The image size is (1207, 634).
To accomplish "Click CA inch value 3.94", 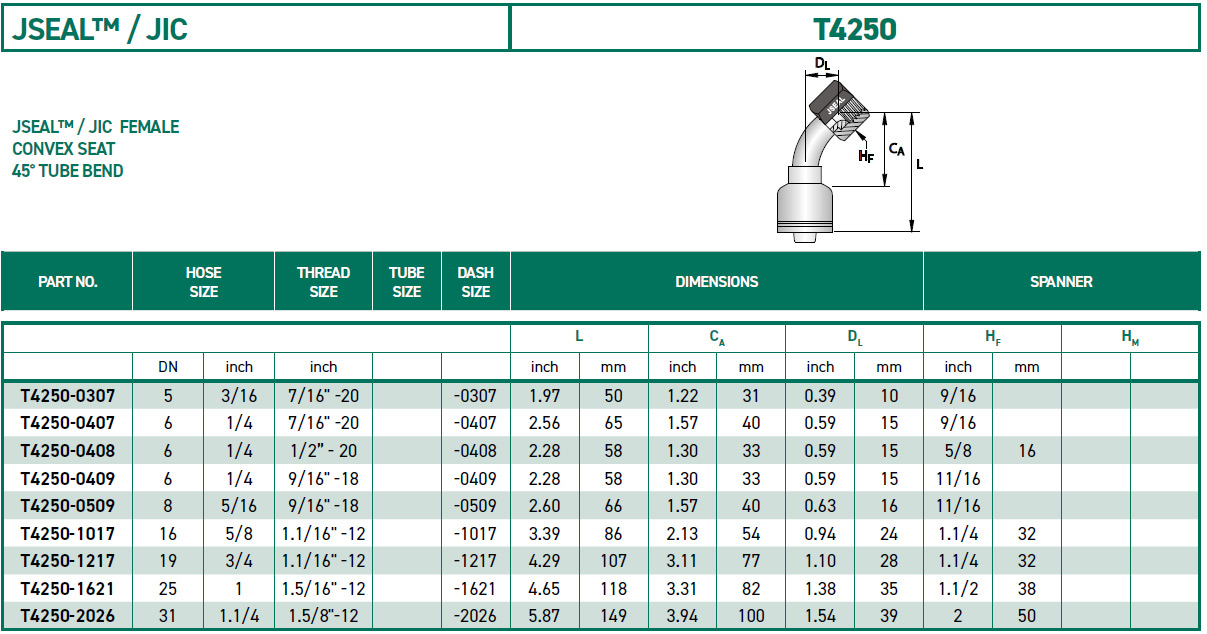I will pos(683,616).
